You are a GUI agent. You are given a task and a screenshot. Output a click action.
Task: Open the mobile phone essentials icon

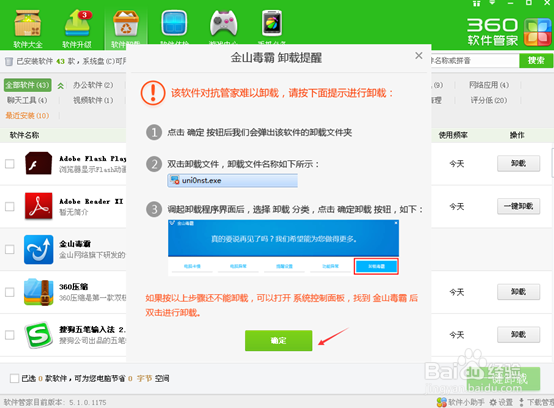coord(272,23)
